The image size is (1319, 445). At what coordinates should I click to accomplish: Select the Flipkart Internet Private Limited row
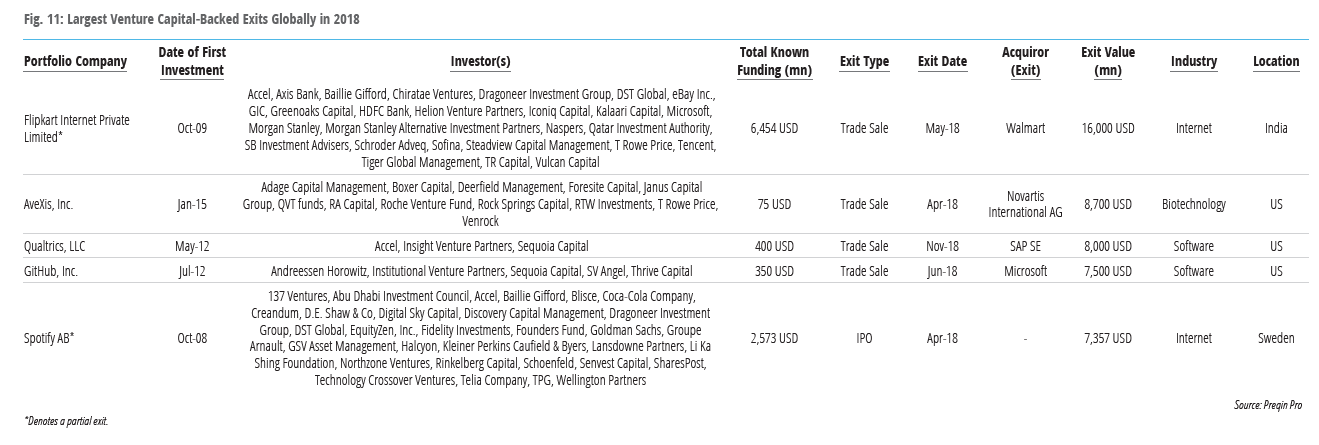pyautogui.click(x=77, y=128)
